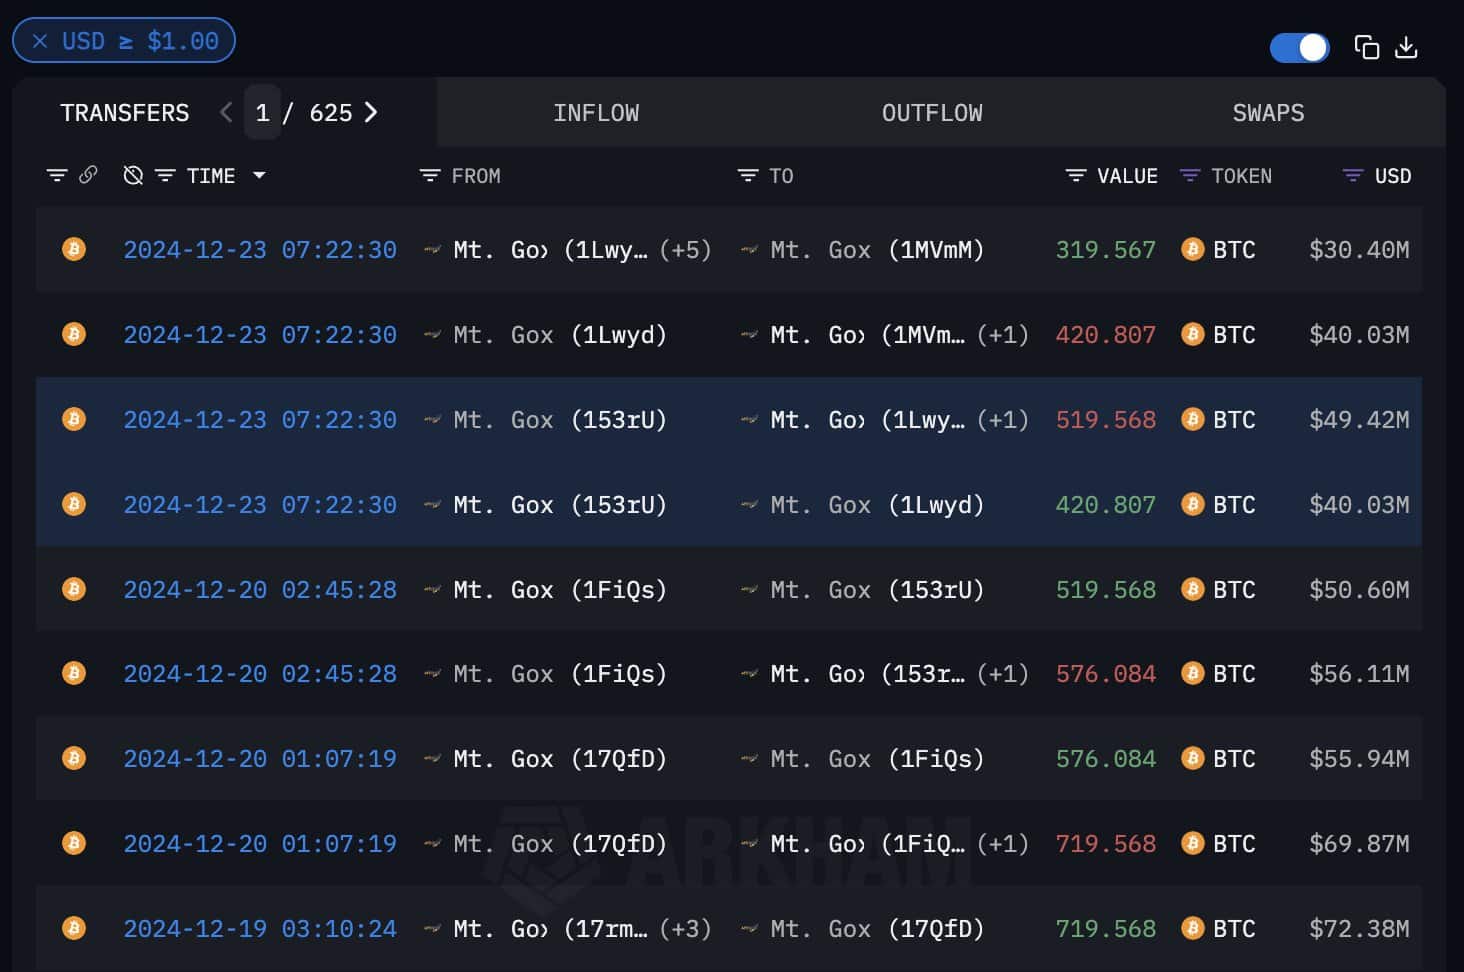The height and width of the screenshot is (972, 1464).
Task: Click the download icon at top right
Action: coord(1406,47)
